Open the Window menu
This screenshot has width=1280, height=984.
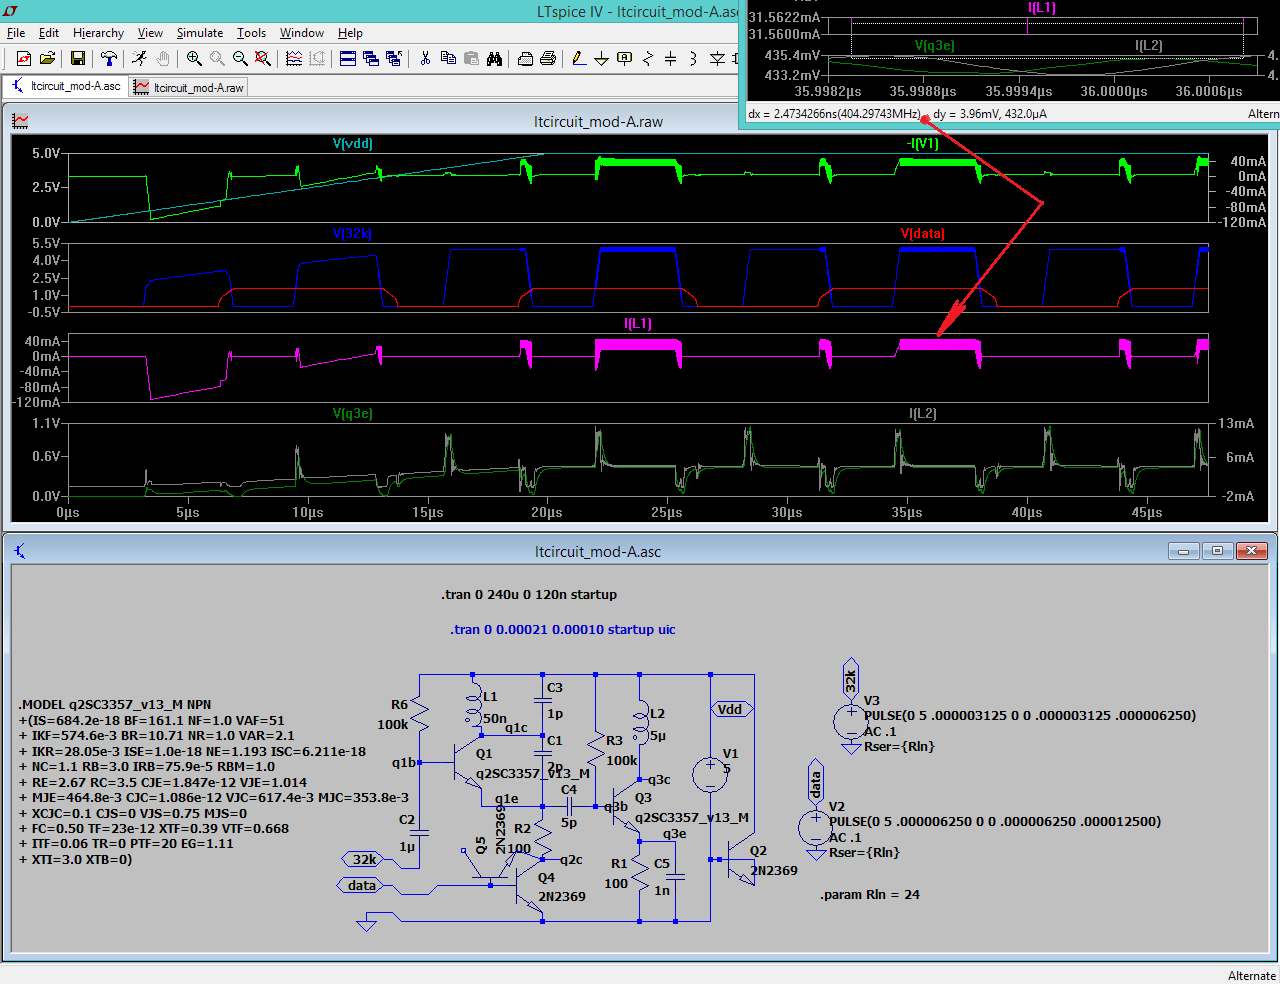pyautogui.click(x=302, y=33)
